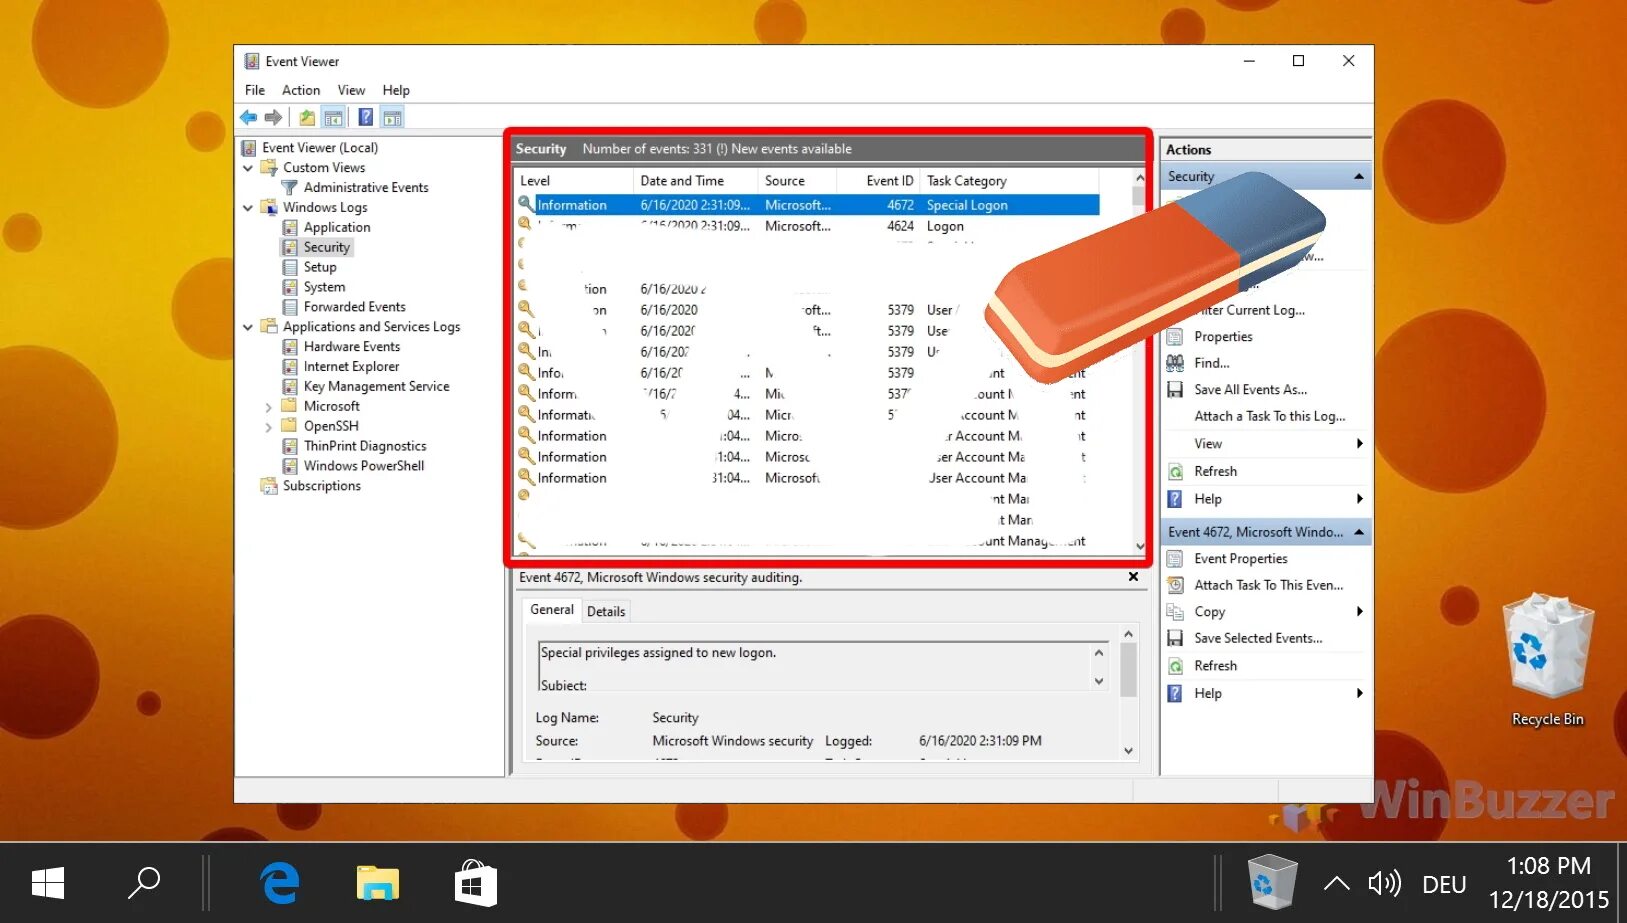Click the Properties icon in Actions pane

coord(1176,337)
